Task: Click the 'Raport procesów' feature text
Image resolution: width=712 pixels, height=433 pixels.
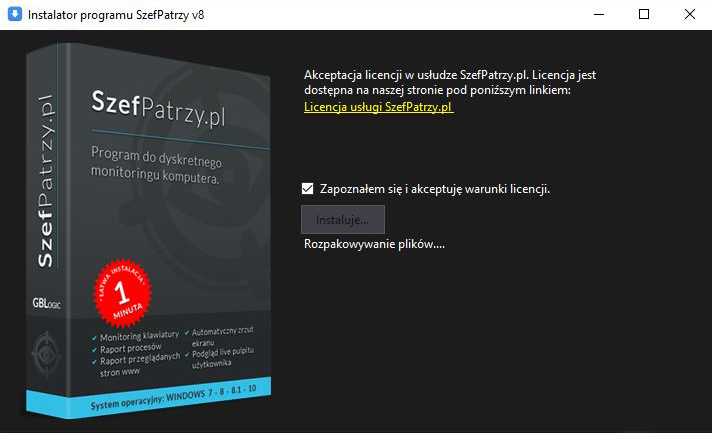Action: coord(130,348)
